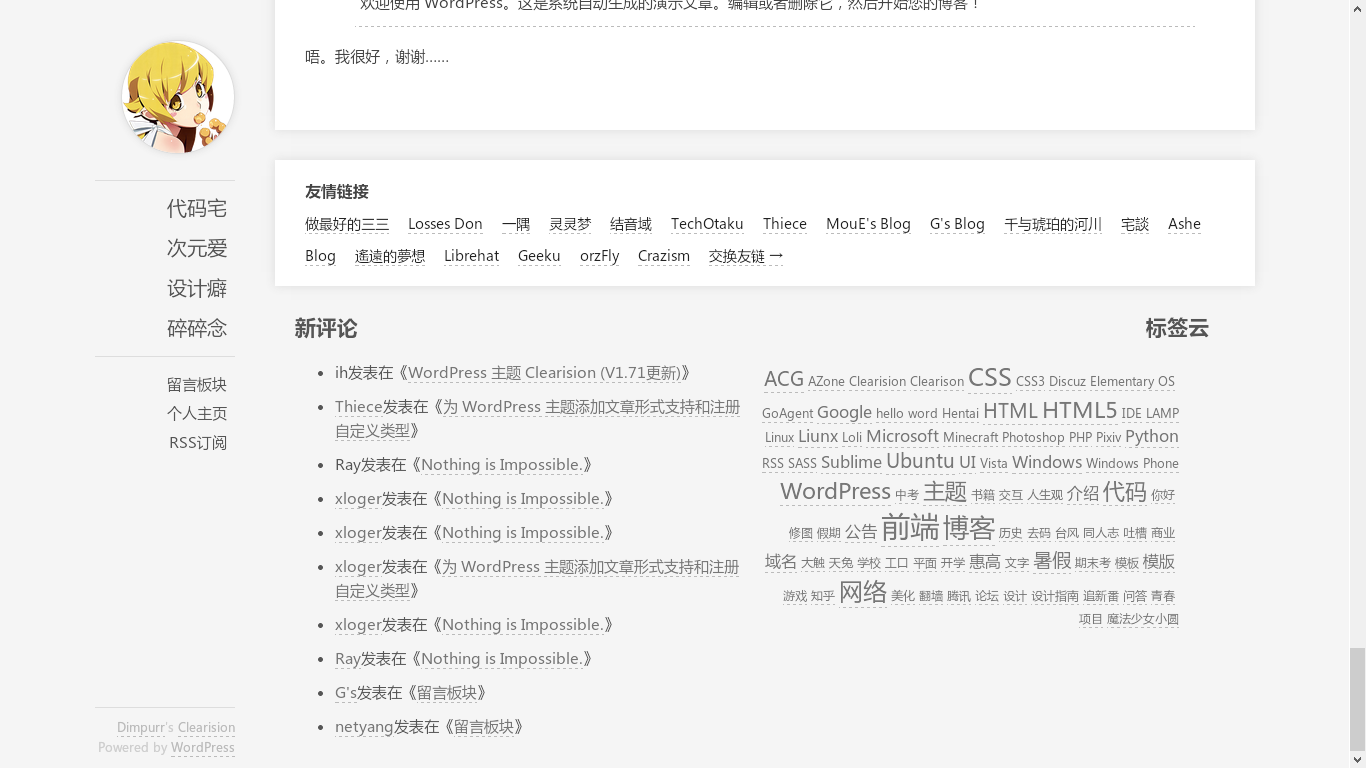Visit MouE's Blog friend link
The width and height of the screenshot is (1366, 768).
tap(867, 224)
